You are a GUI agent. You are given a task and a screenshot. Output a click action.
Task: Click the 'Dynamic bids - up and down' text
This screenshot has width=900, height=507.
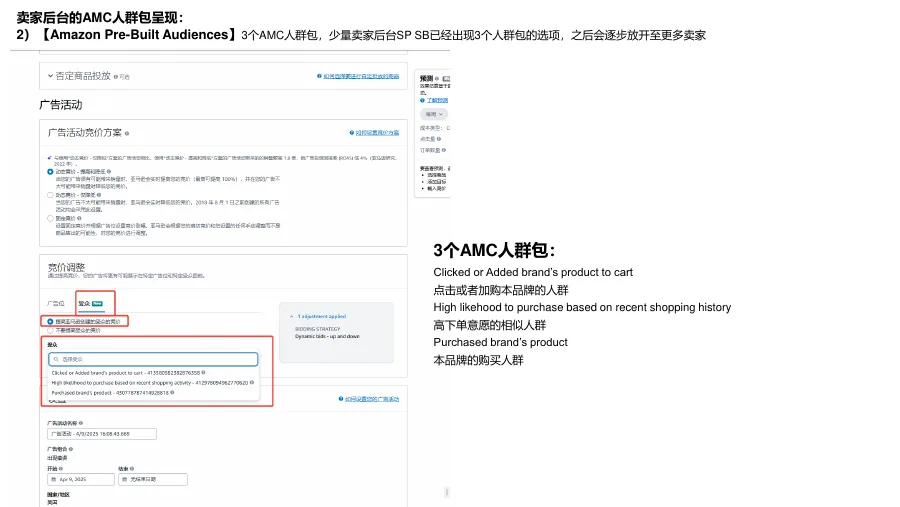327,336
